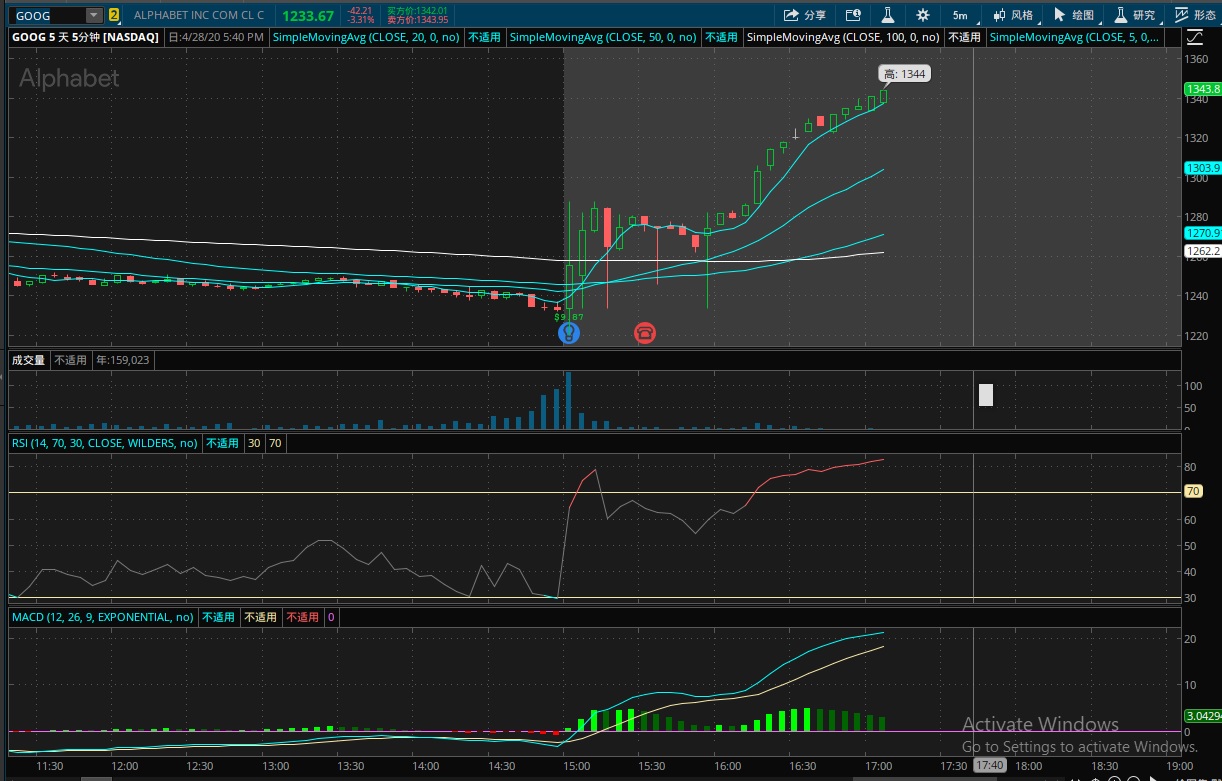
Task: Click the GOOG 5 天 5分钟 [NASDAQ] chart title
Action: tap(85, 37)
